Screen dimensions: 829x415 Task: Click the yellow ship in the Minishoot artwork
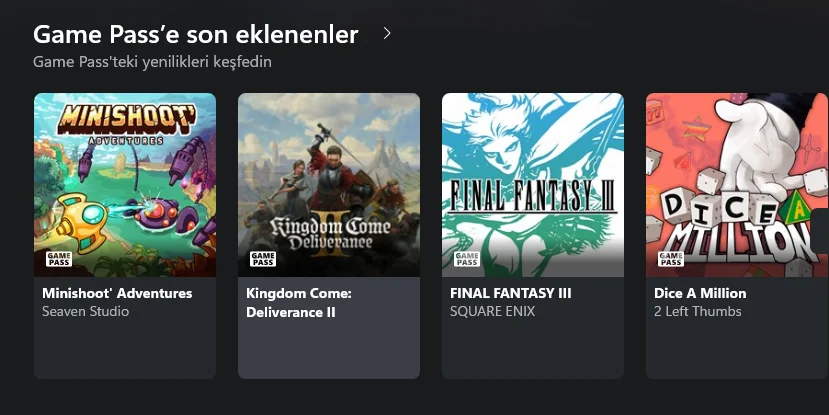[81, 221]
